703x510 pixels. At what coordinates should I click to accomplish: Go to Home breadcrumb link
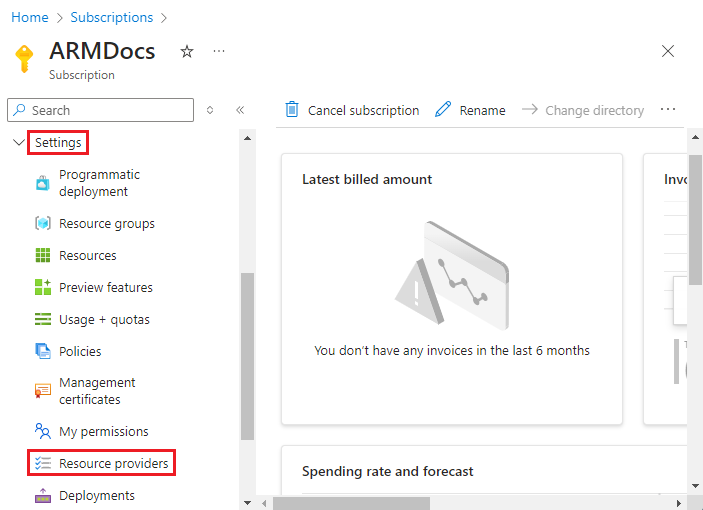click(x=30, y=17)
